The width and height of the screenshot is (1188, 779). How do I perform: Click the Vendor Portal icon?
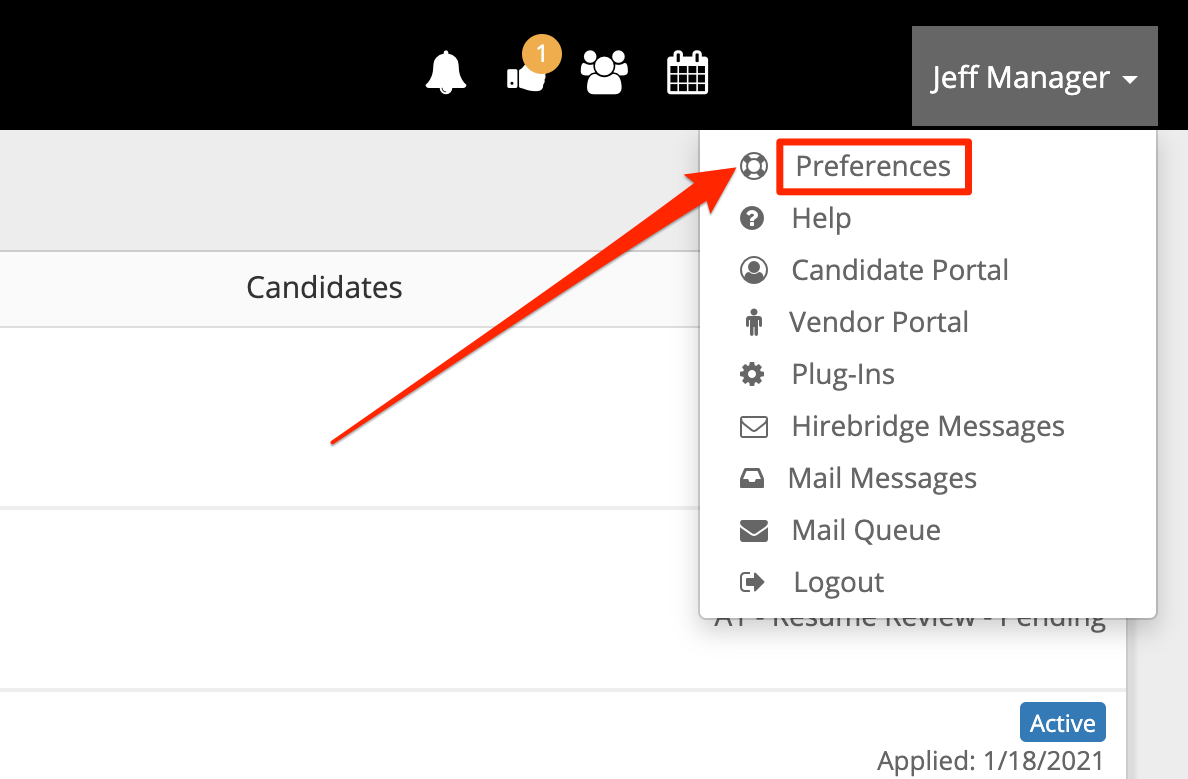point(753,322)
